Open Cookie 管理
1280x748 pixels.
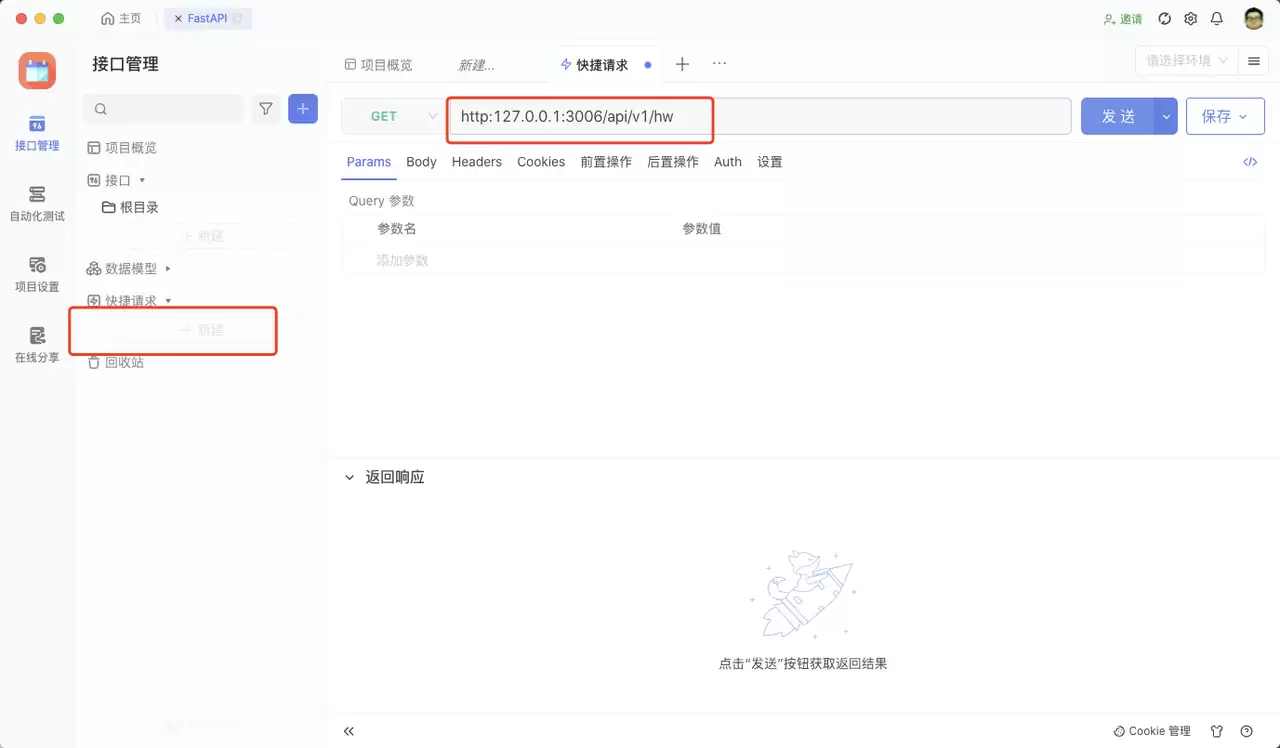[1152, 731]
